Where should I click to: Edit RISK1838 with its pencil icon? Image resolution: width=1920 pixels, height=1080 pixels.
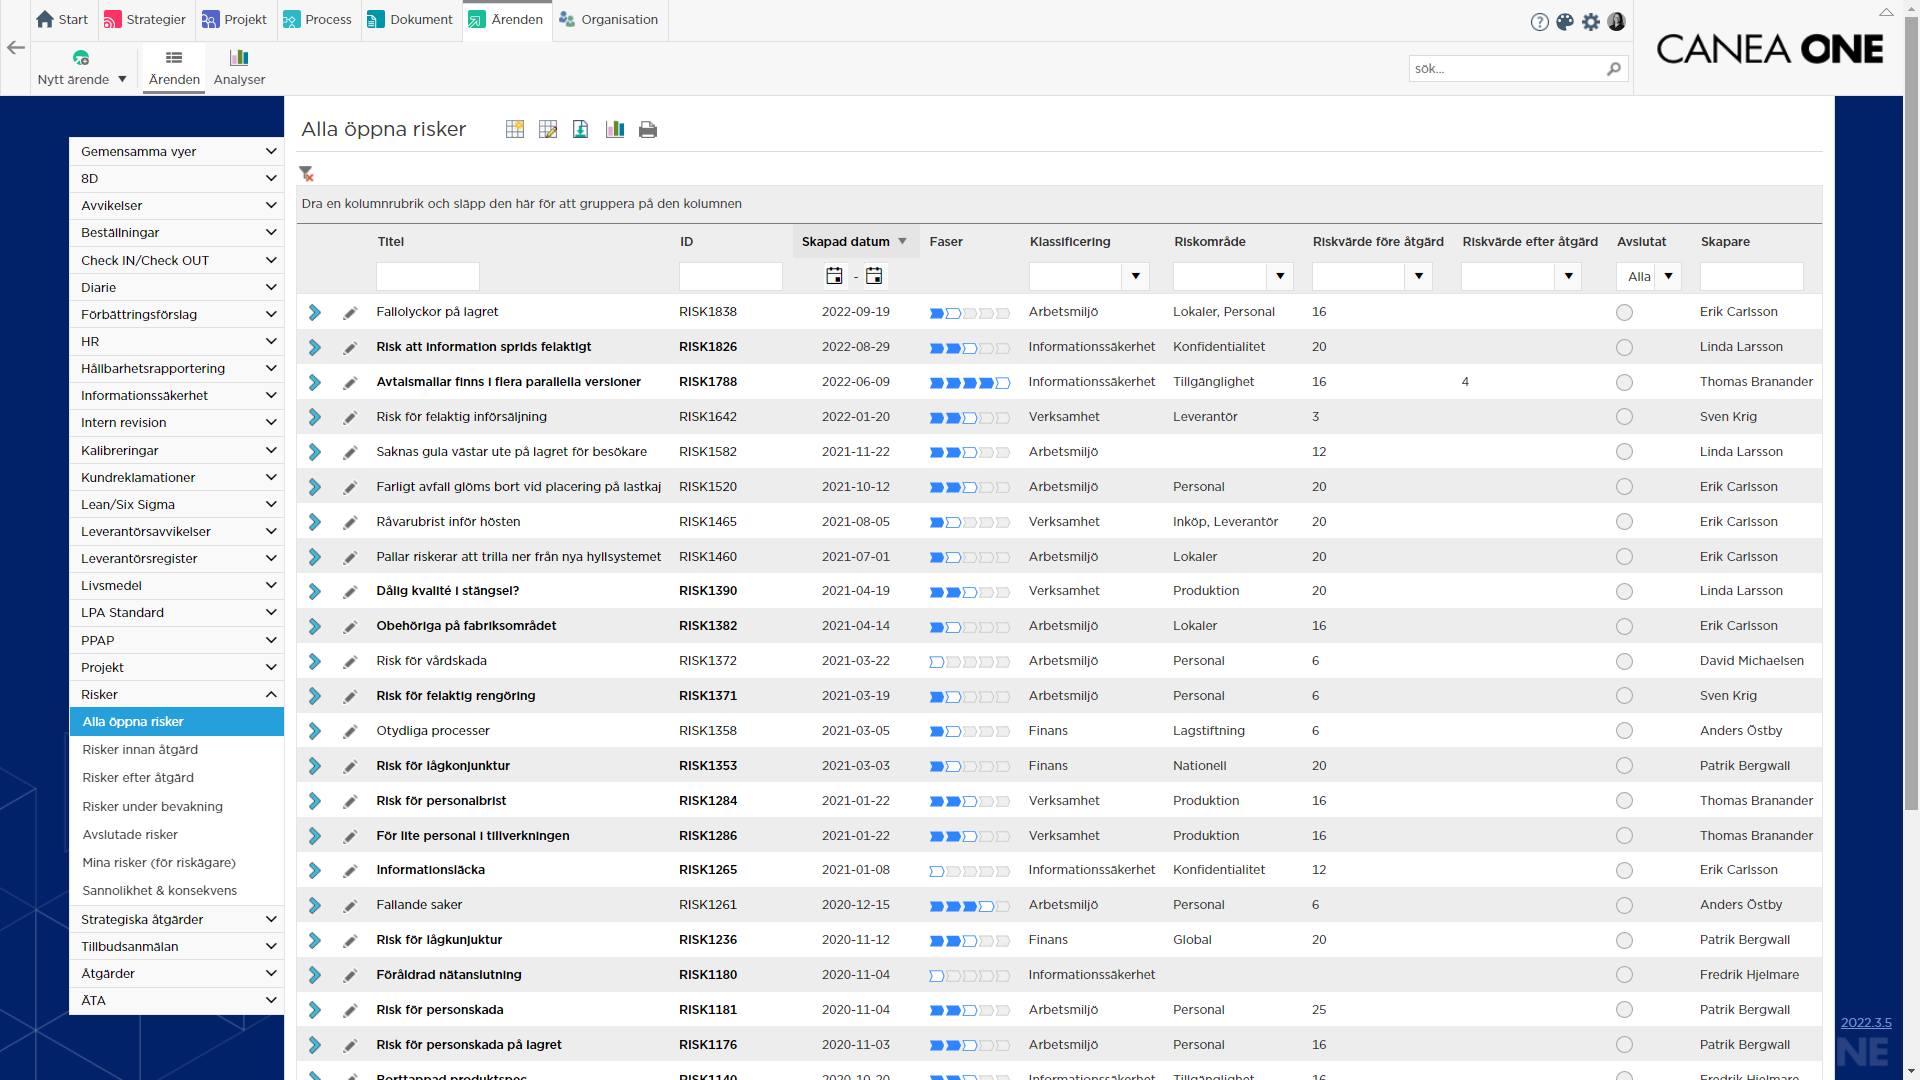pyautogui.click(x=350, y=313)
